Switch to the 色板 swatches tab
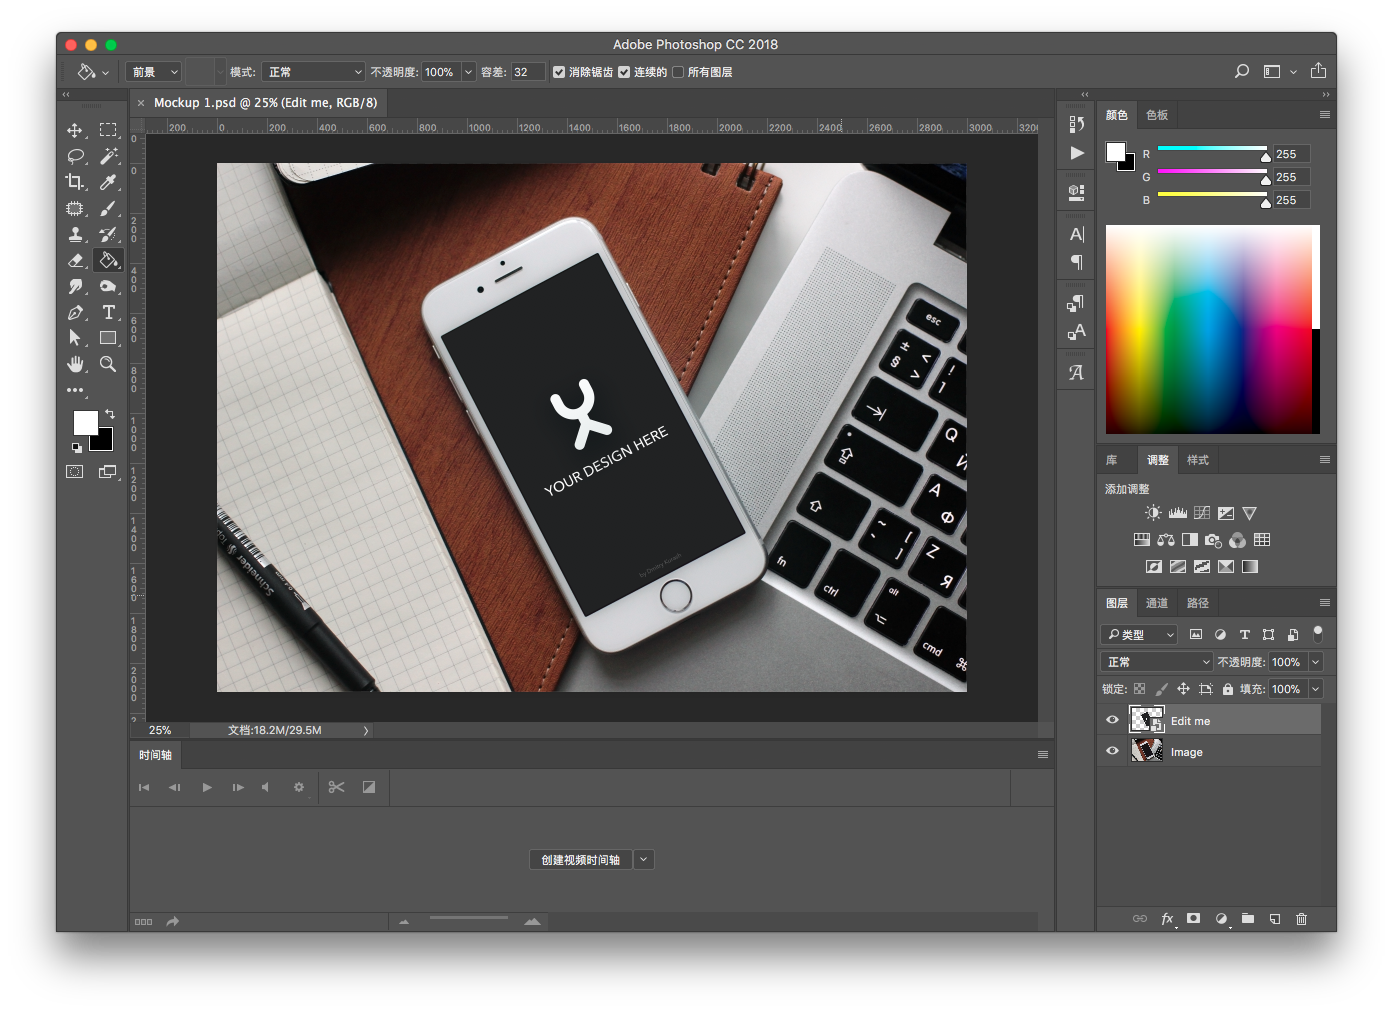Viewport: 1393px width, 1012px height. [x=1157, y=115]
